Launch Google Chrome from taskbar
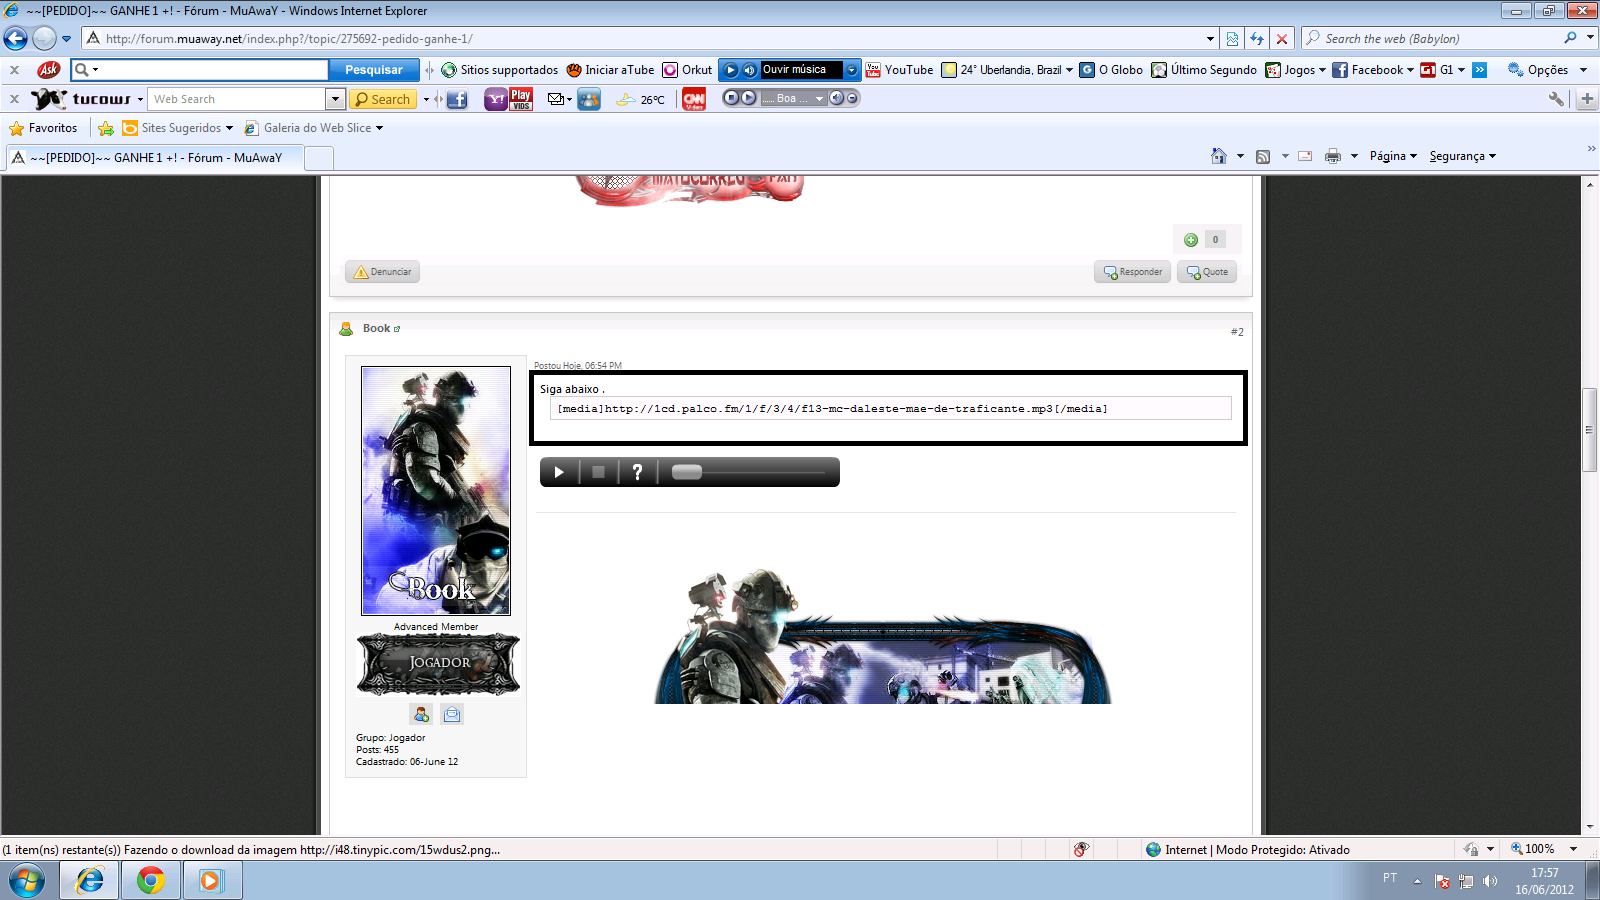Screen dimensions: 1600x900 151,880
